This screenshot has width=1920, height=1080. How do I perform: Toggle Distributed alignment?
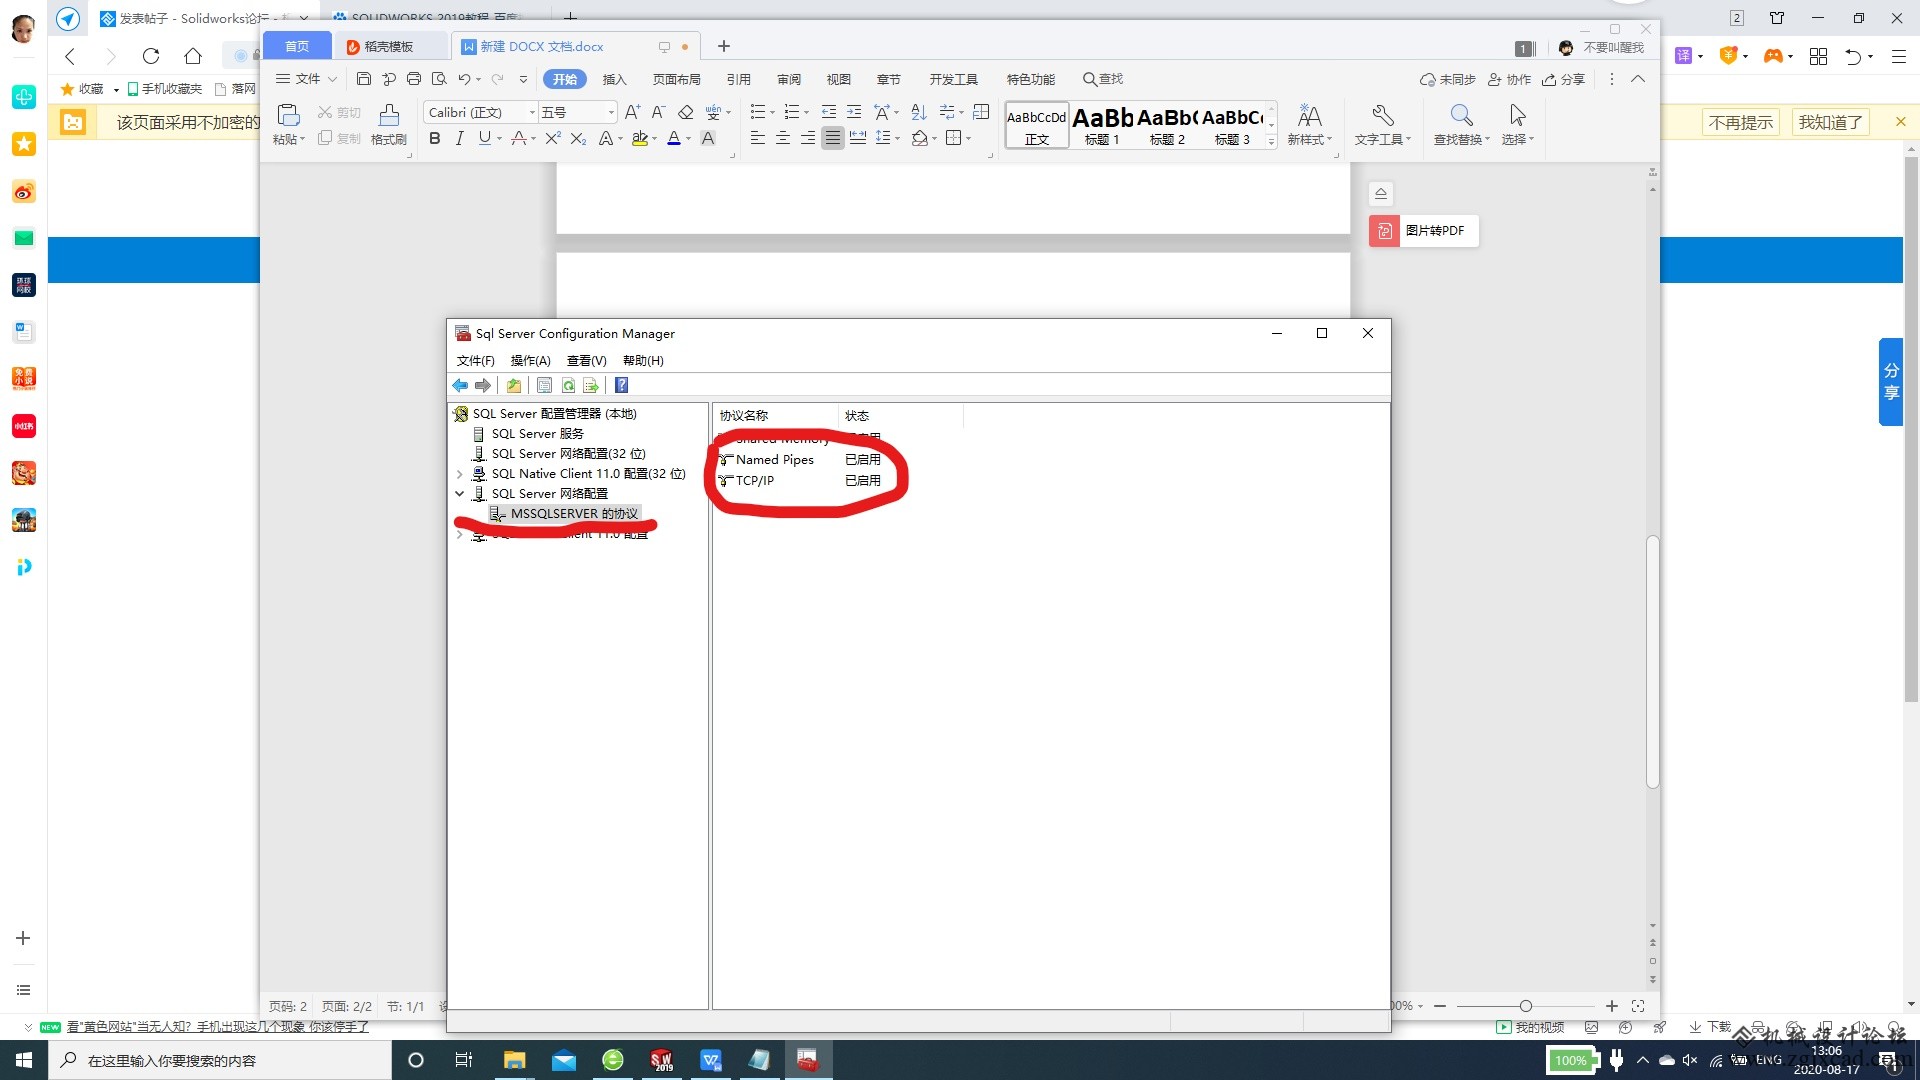(858, 139)
